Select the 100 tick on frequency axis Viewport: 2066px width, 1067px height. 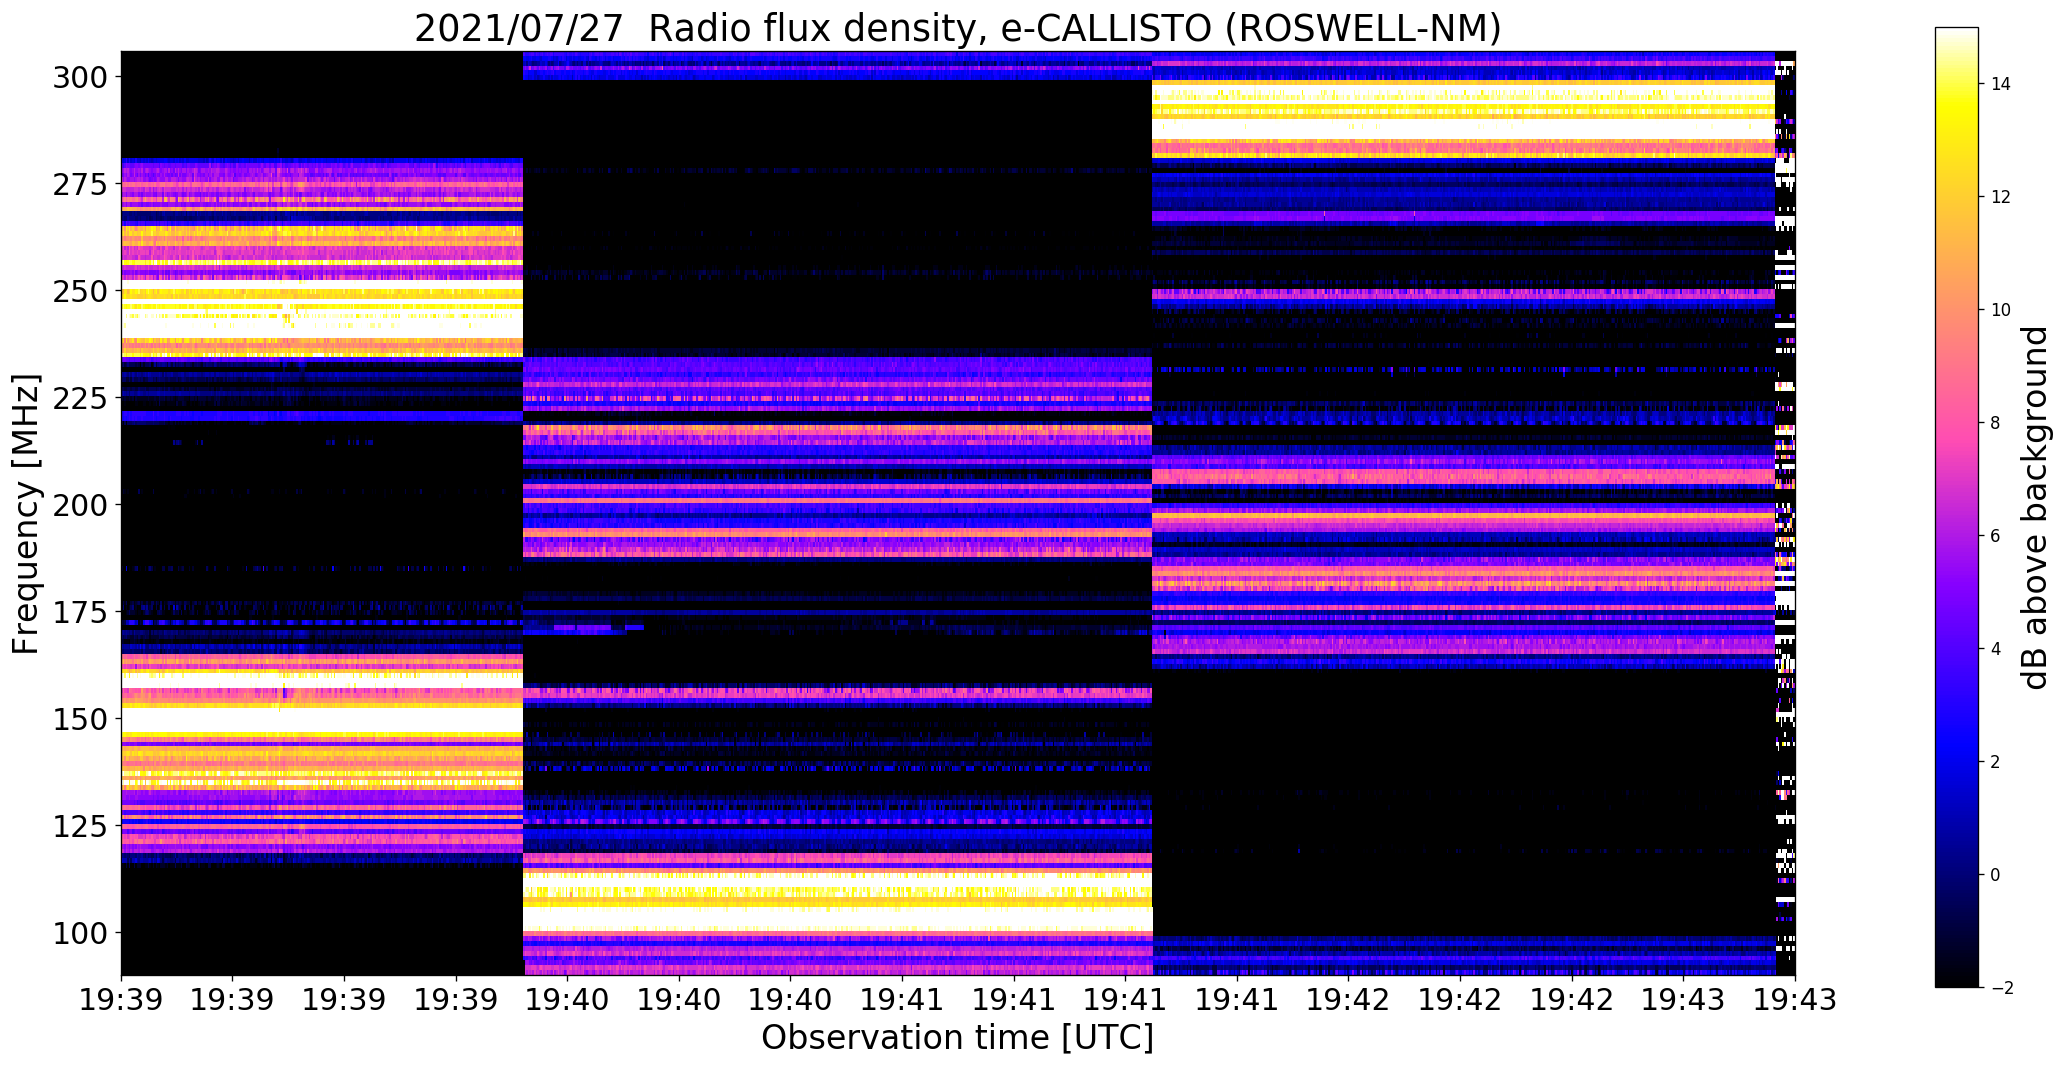click(82, 933)
